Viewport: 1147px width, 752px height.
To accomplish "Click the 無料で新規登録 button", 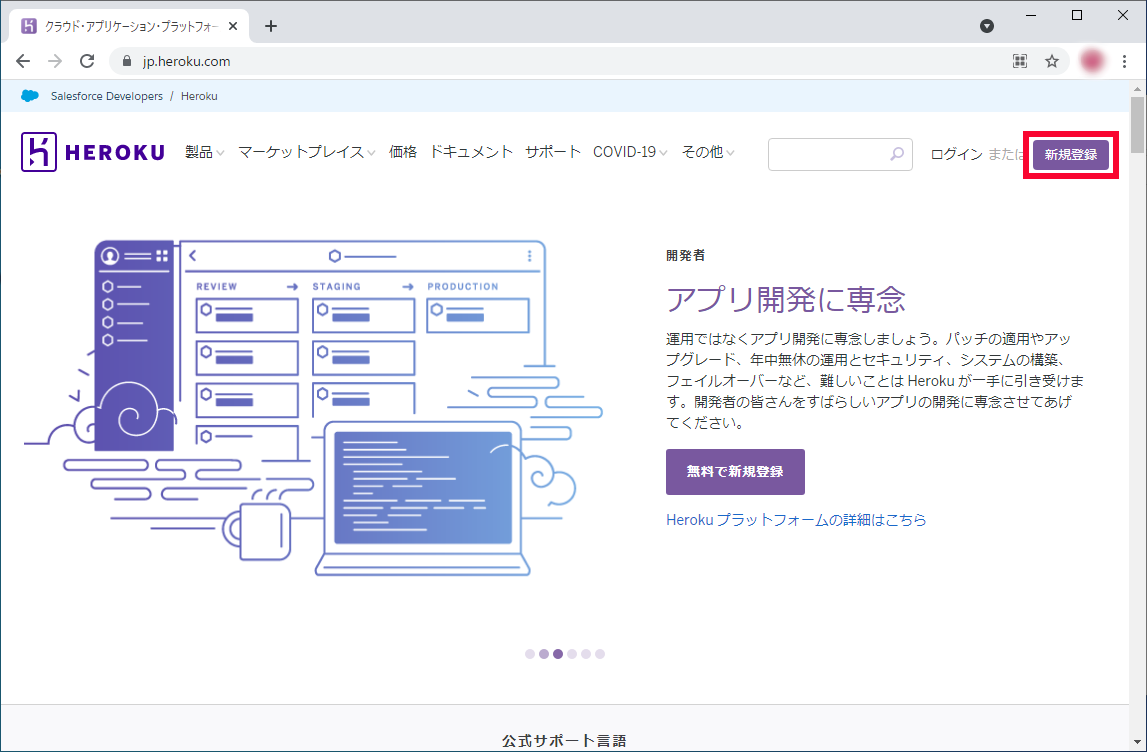I will click(x=735, y=472).
